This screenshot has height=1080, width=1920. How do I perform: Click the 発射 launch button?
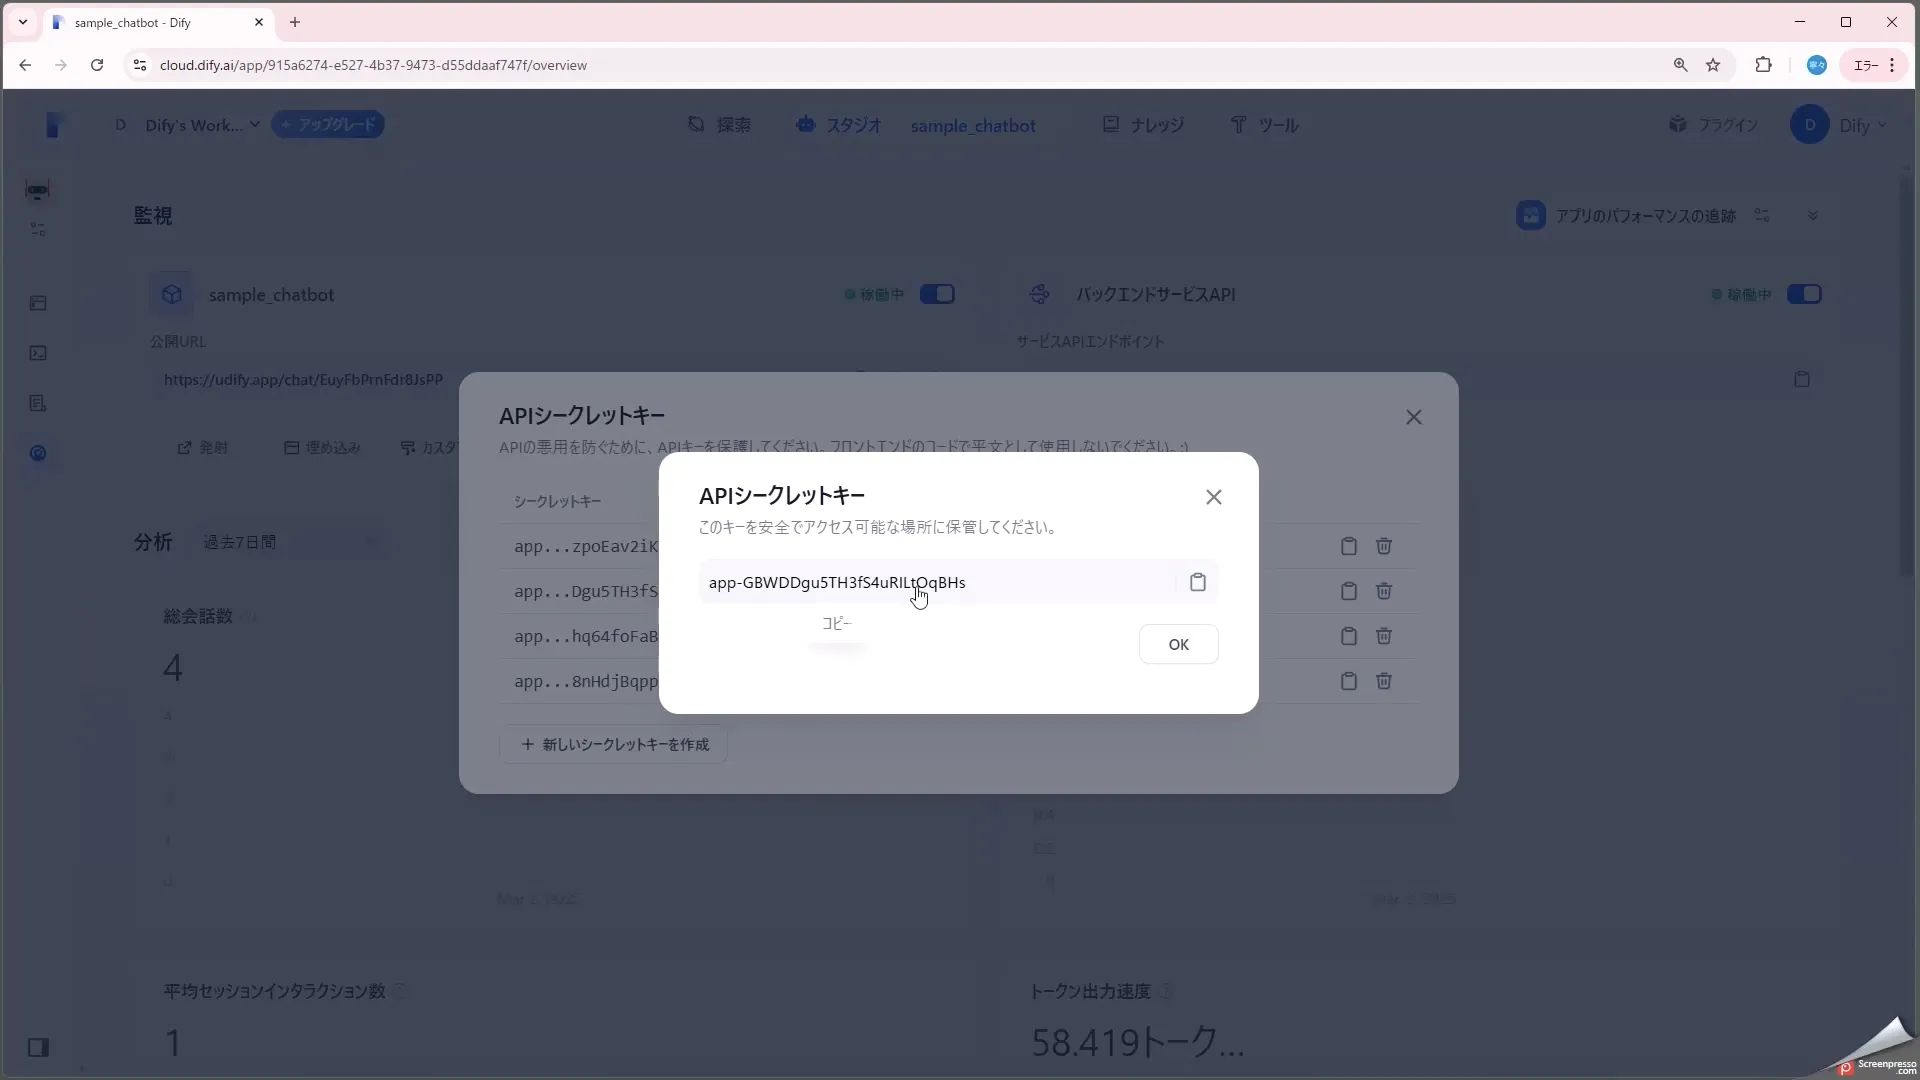203,447
